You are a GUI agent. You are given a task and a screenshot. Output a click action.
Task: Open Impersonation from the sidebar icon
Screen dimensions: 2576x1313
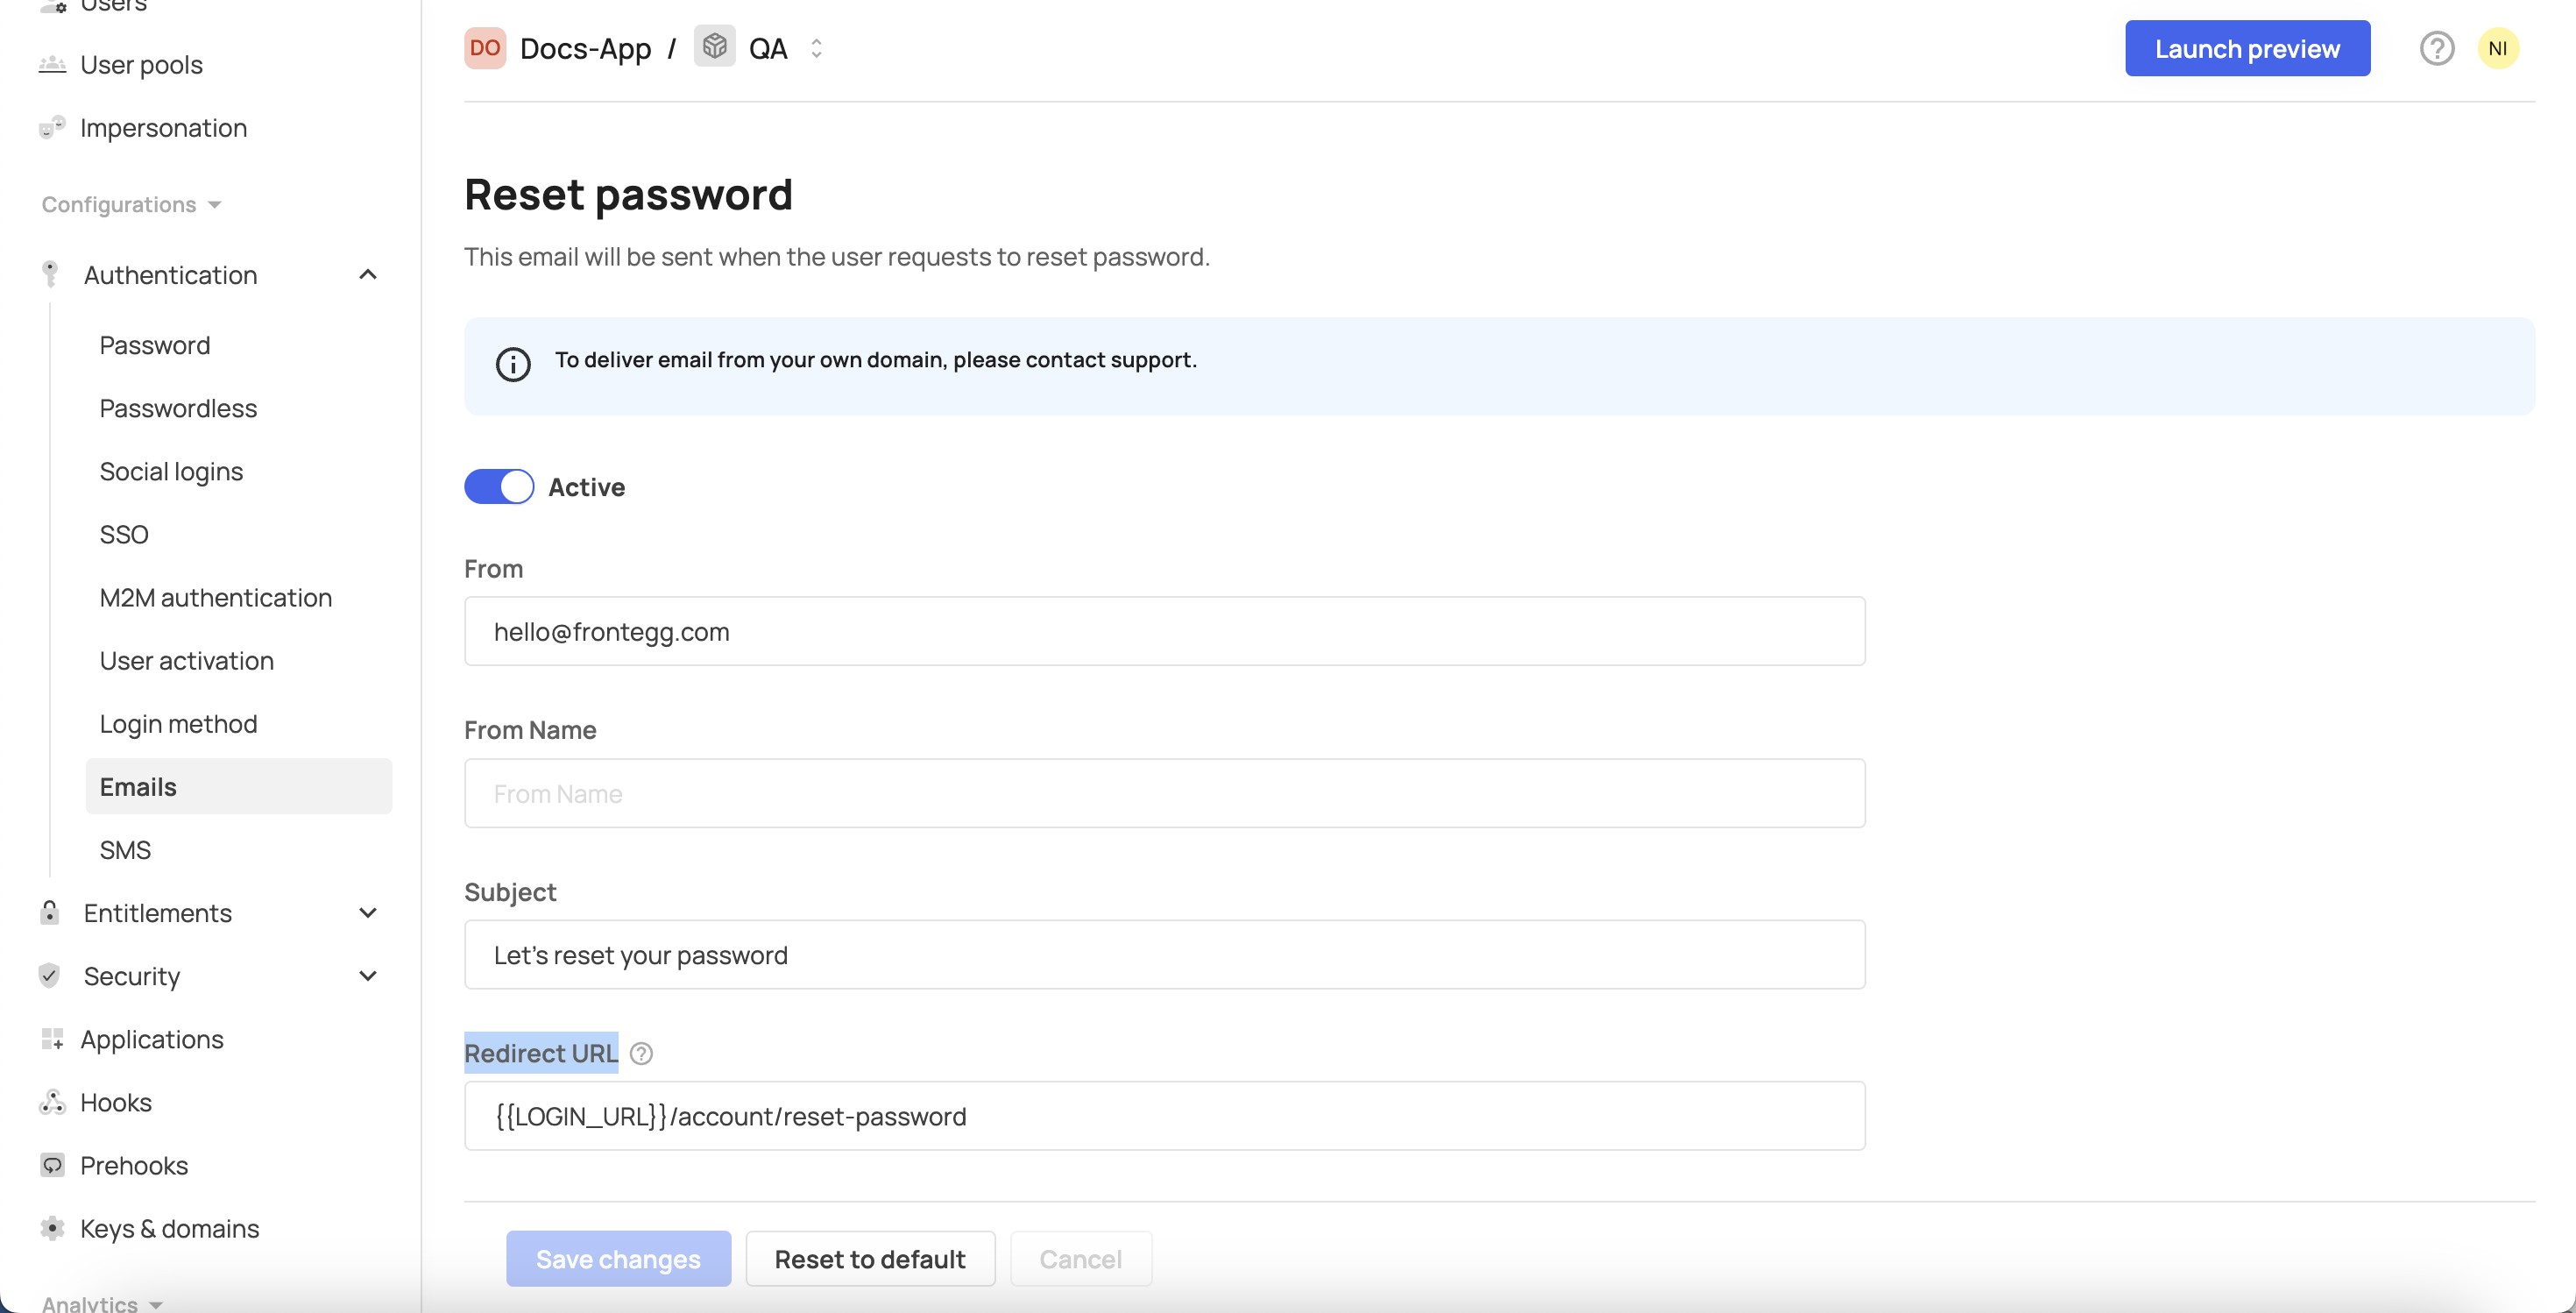click(52, 128)
